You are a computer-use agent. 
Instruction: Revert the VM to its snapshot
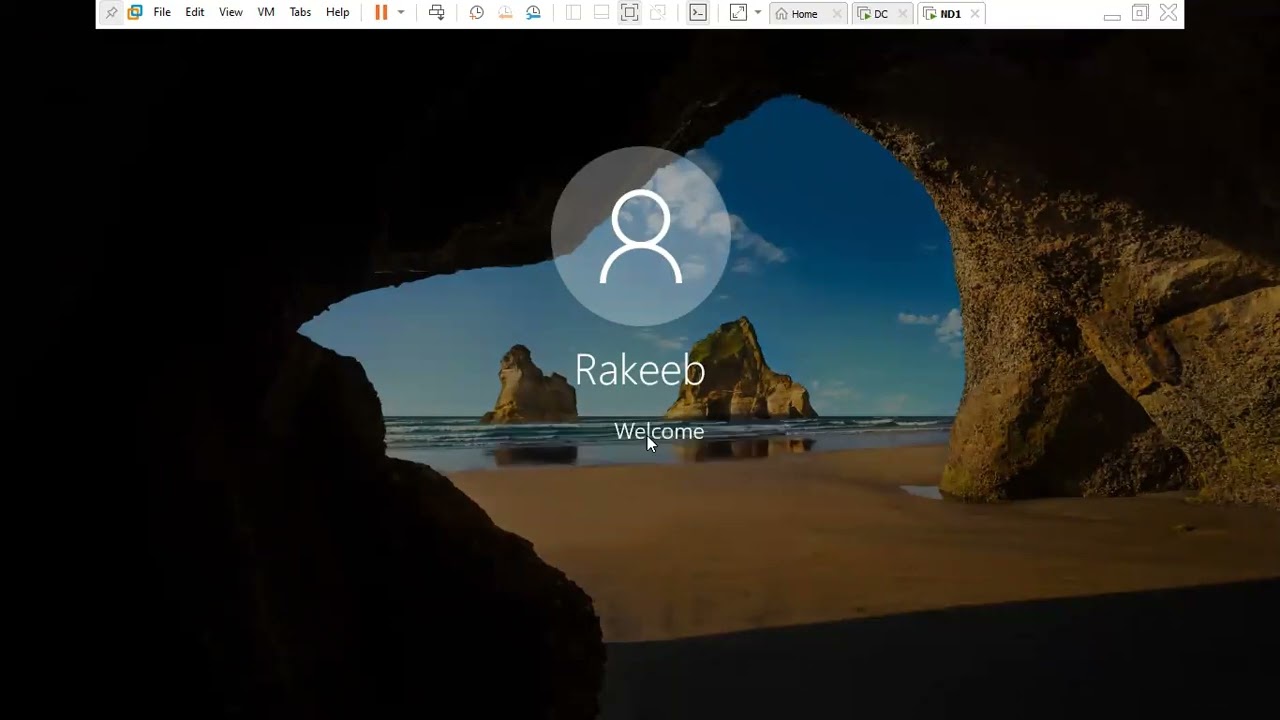point(505,13)
